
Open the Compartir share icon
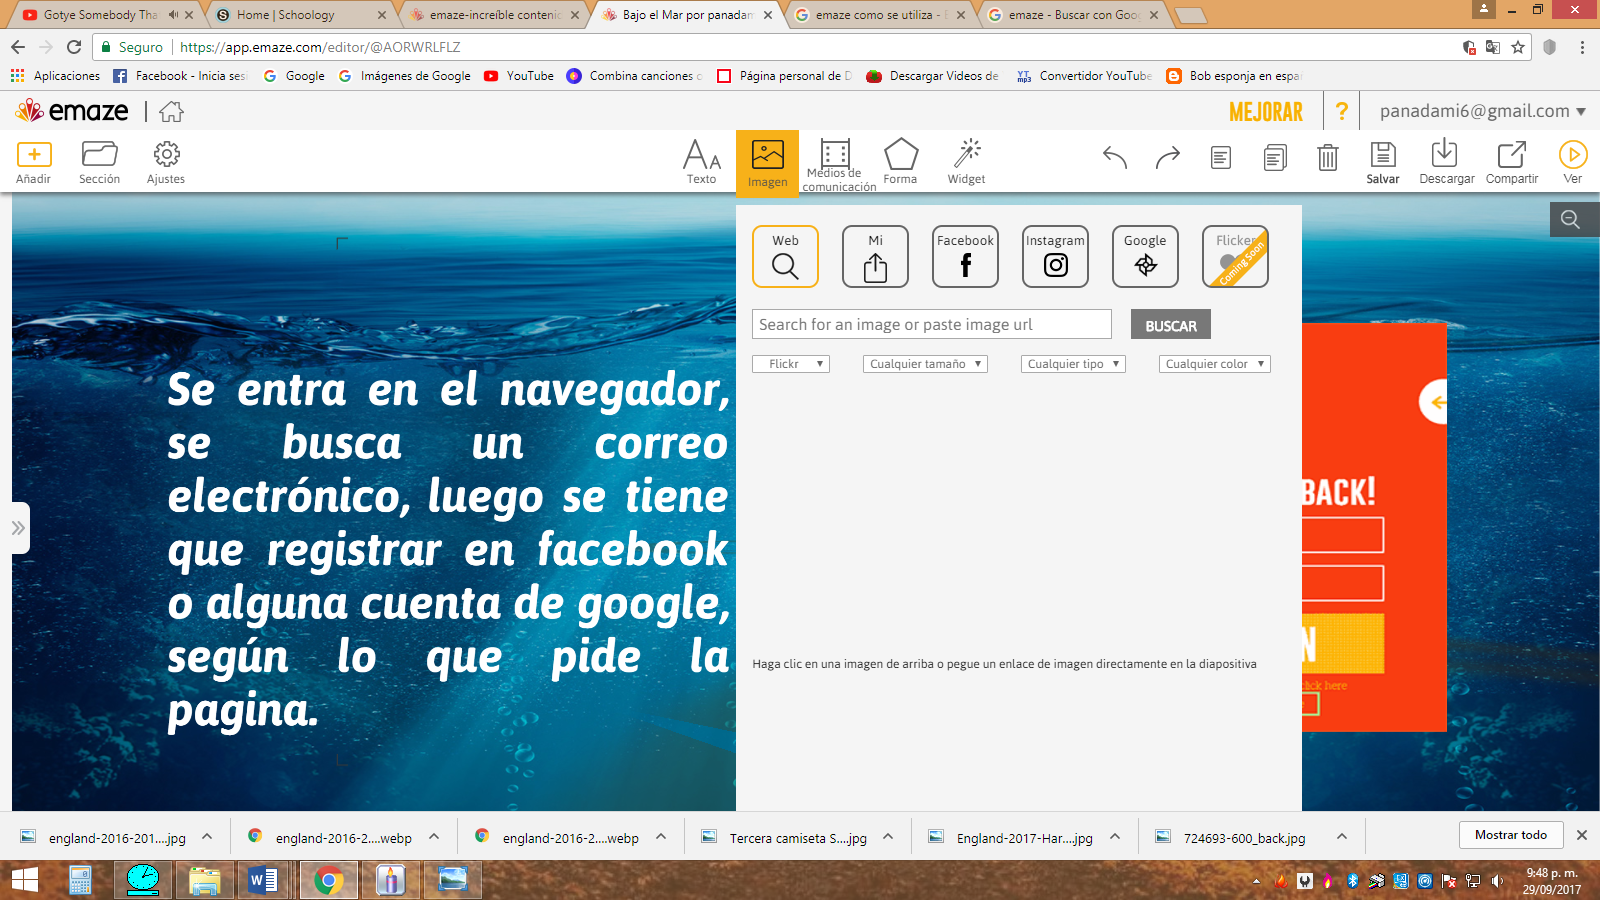click(x=1512, y=162)
